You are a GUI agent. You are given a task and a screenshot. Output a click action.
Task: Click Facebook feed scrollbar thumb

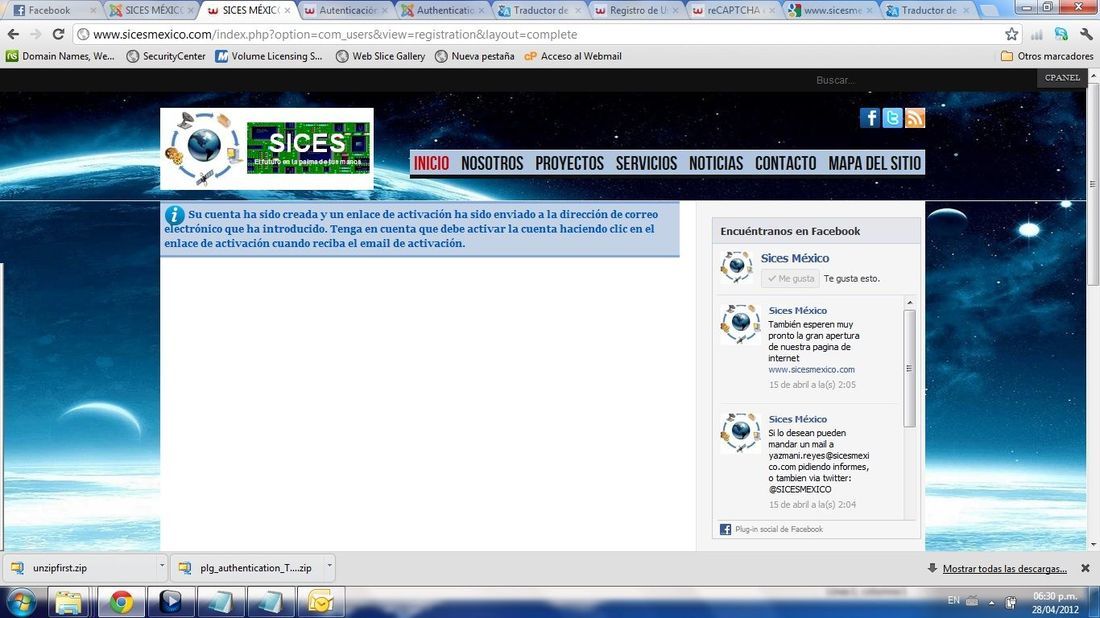click(910, 368)
